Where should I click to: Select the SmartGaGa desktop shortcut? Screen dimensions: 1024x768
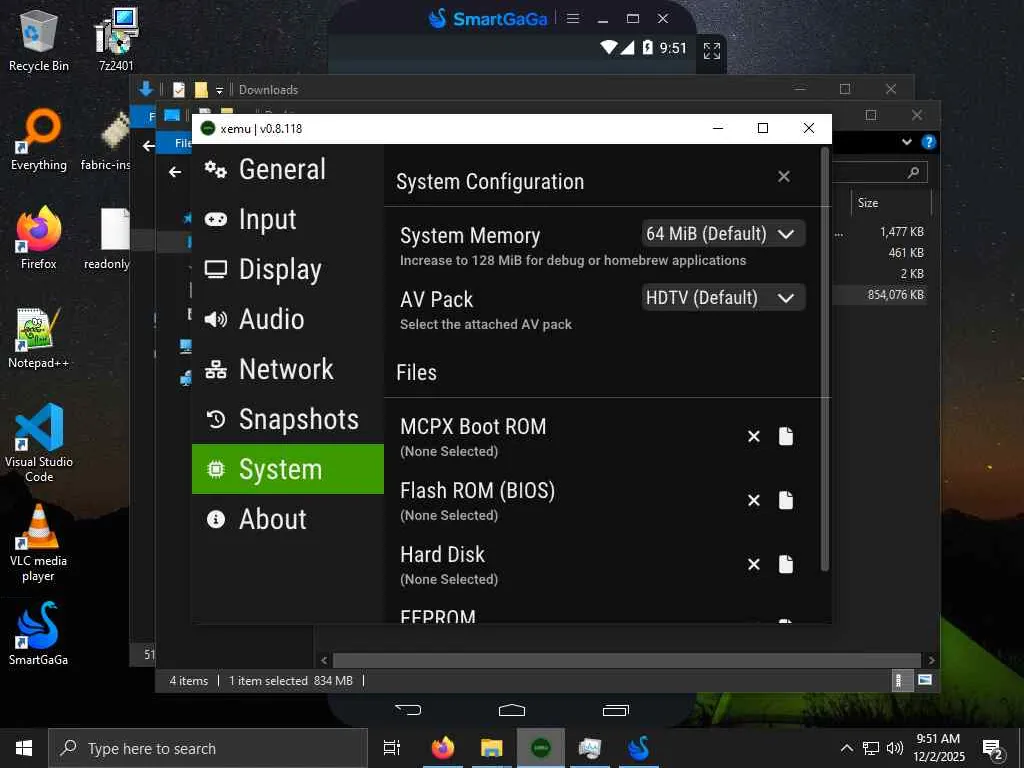point(39,633)
